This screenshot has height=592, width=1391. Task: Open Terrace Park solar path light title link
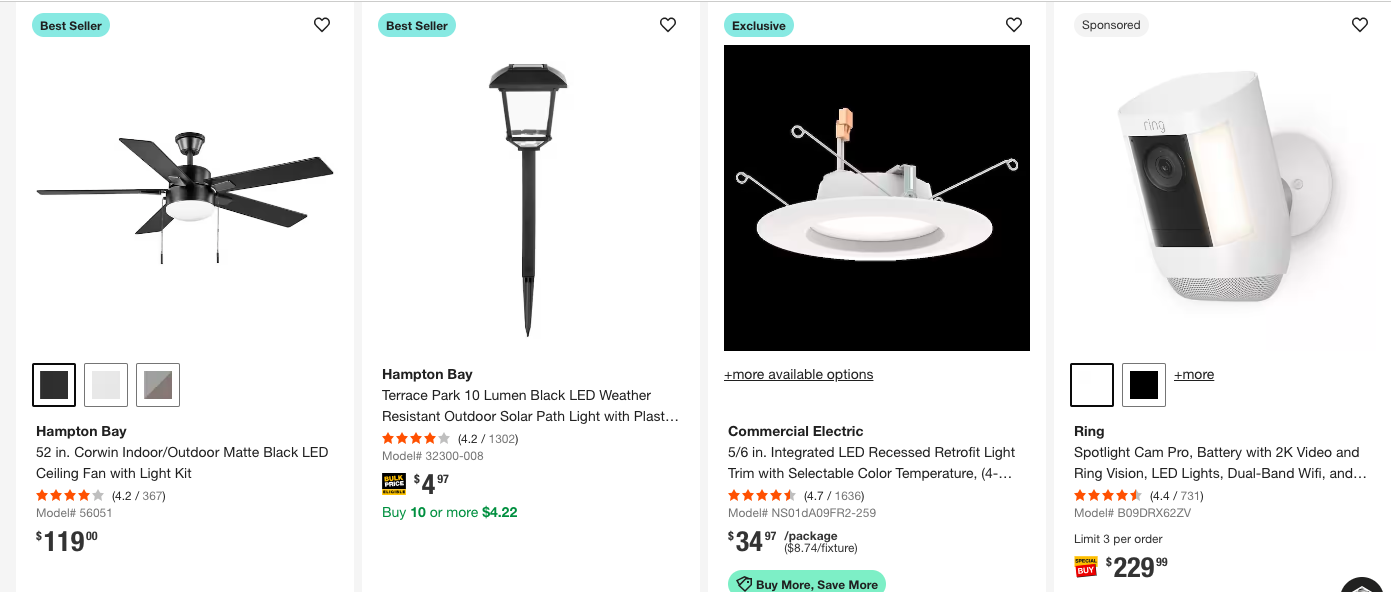530,406
